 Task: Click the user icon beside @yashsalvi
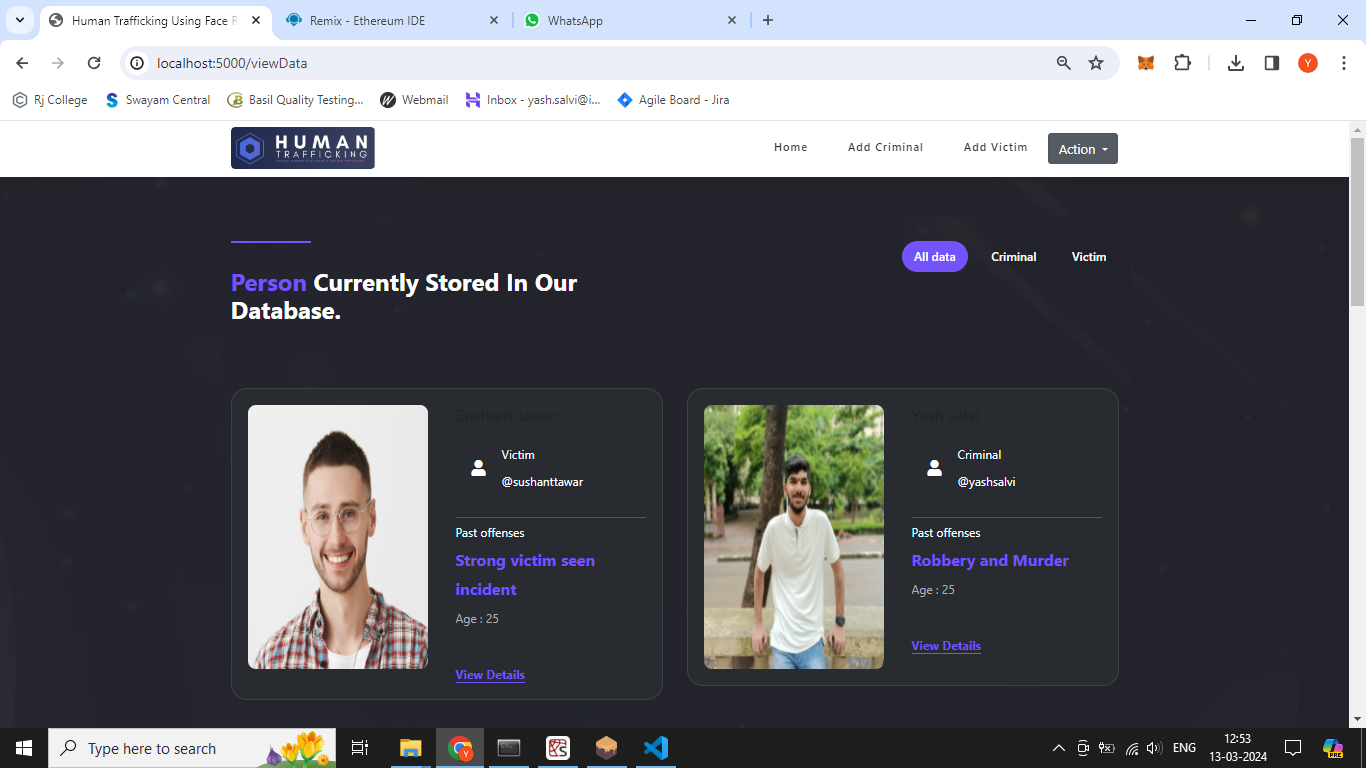click(934, 468)
